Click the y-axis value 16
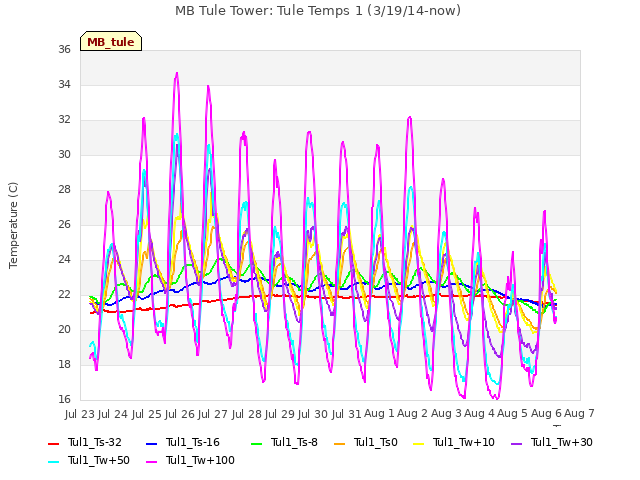640x480 pixels. 64,400
